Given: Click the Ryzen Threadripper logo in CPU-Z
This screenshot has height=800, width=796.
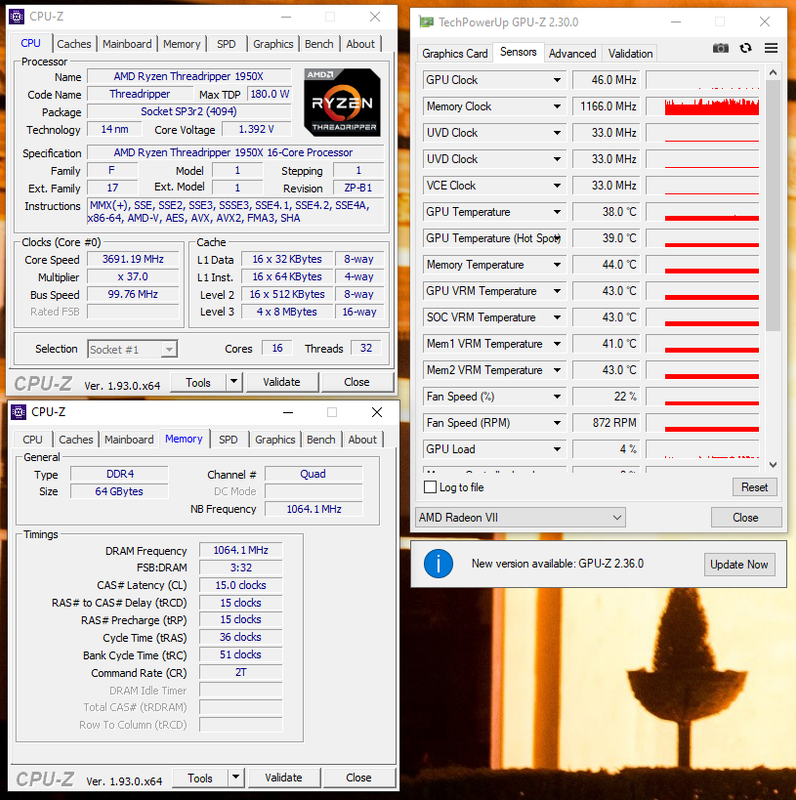Looking at the screenshot, I should [342, 102].
